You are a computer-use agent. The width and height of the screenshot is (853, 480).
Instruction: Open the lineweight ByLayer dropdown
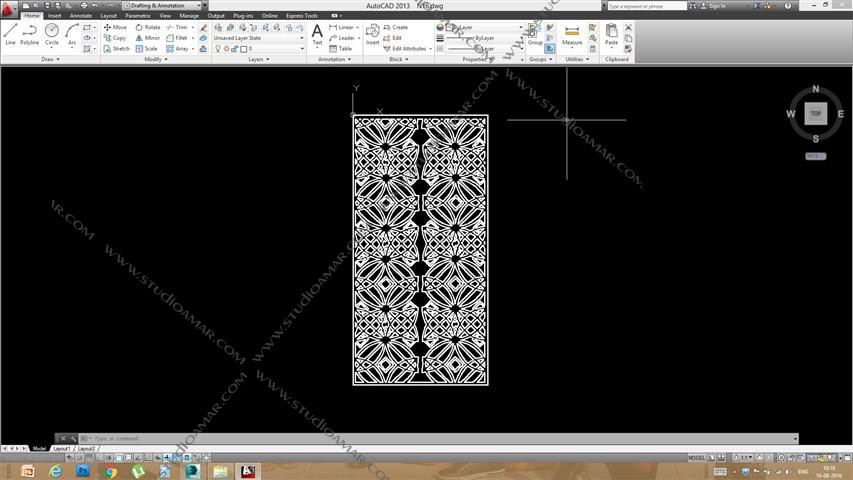(x=484, y=38)
